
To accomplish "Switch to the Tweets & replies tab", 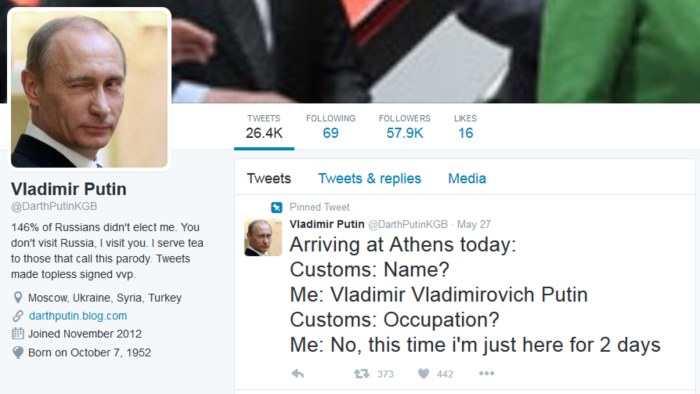I will pos(370,178).
